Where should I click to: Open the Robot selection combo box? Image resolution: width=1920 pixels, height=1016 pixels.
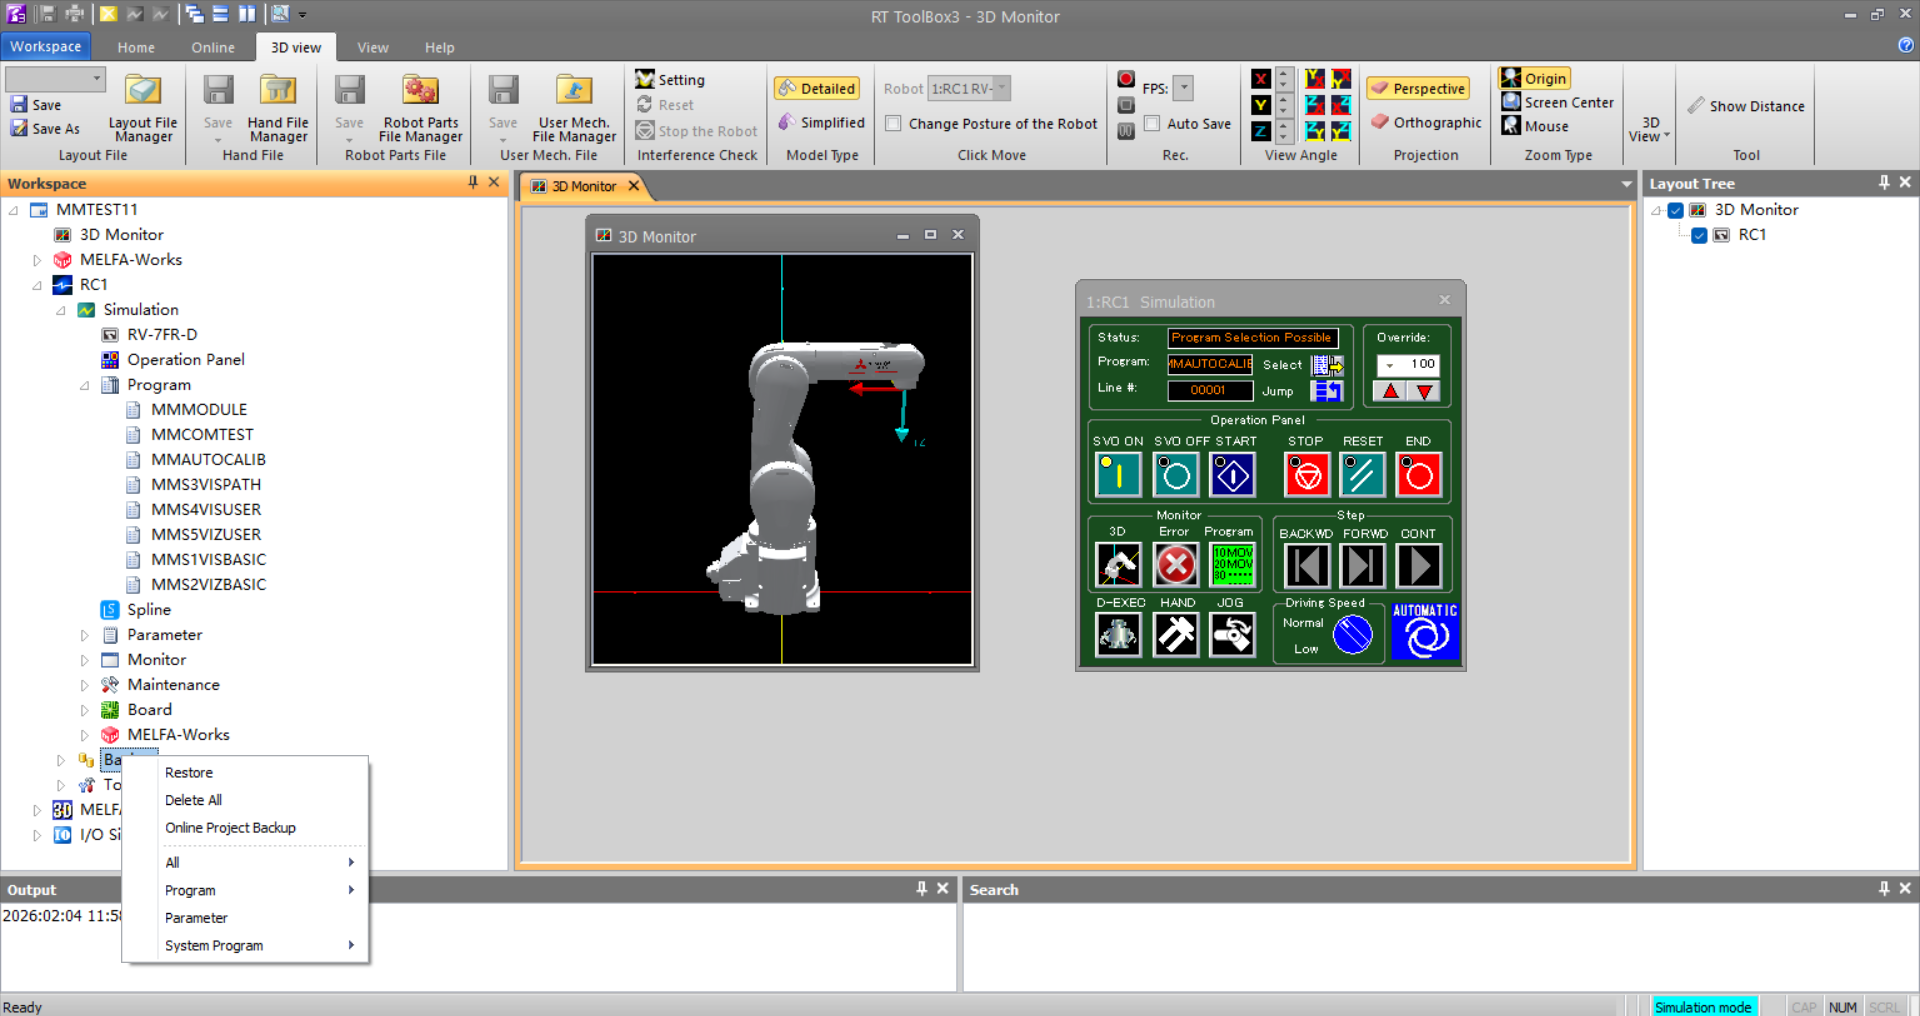pos(969,88)
